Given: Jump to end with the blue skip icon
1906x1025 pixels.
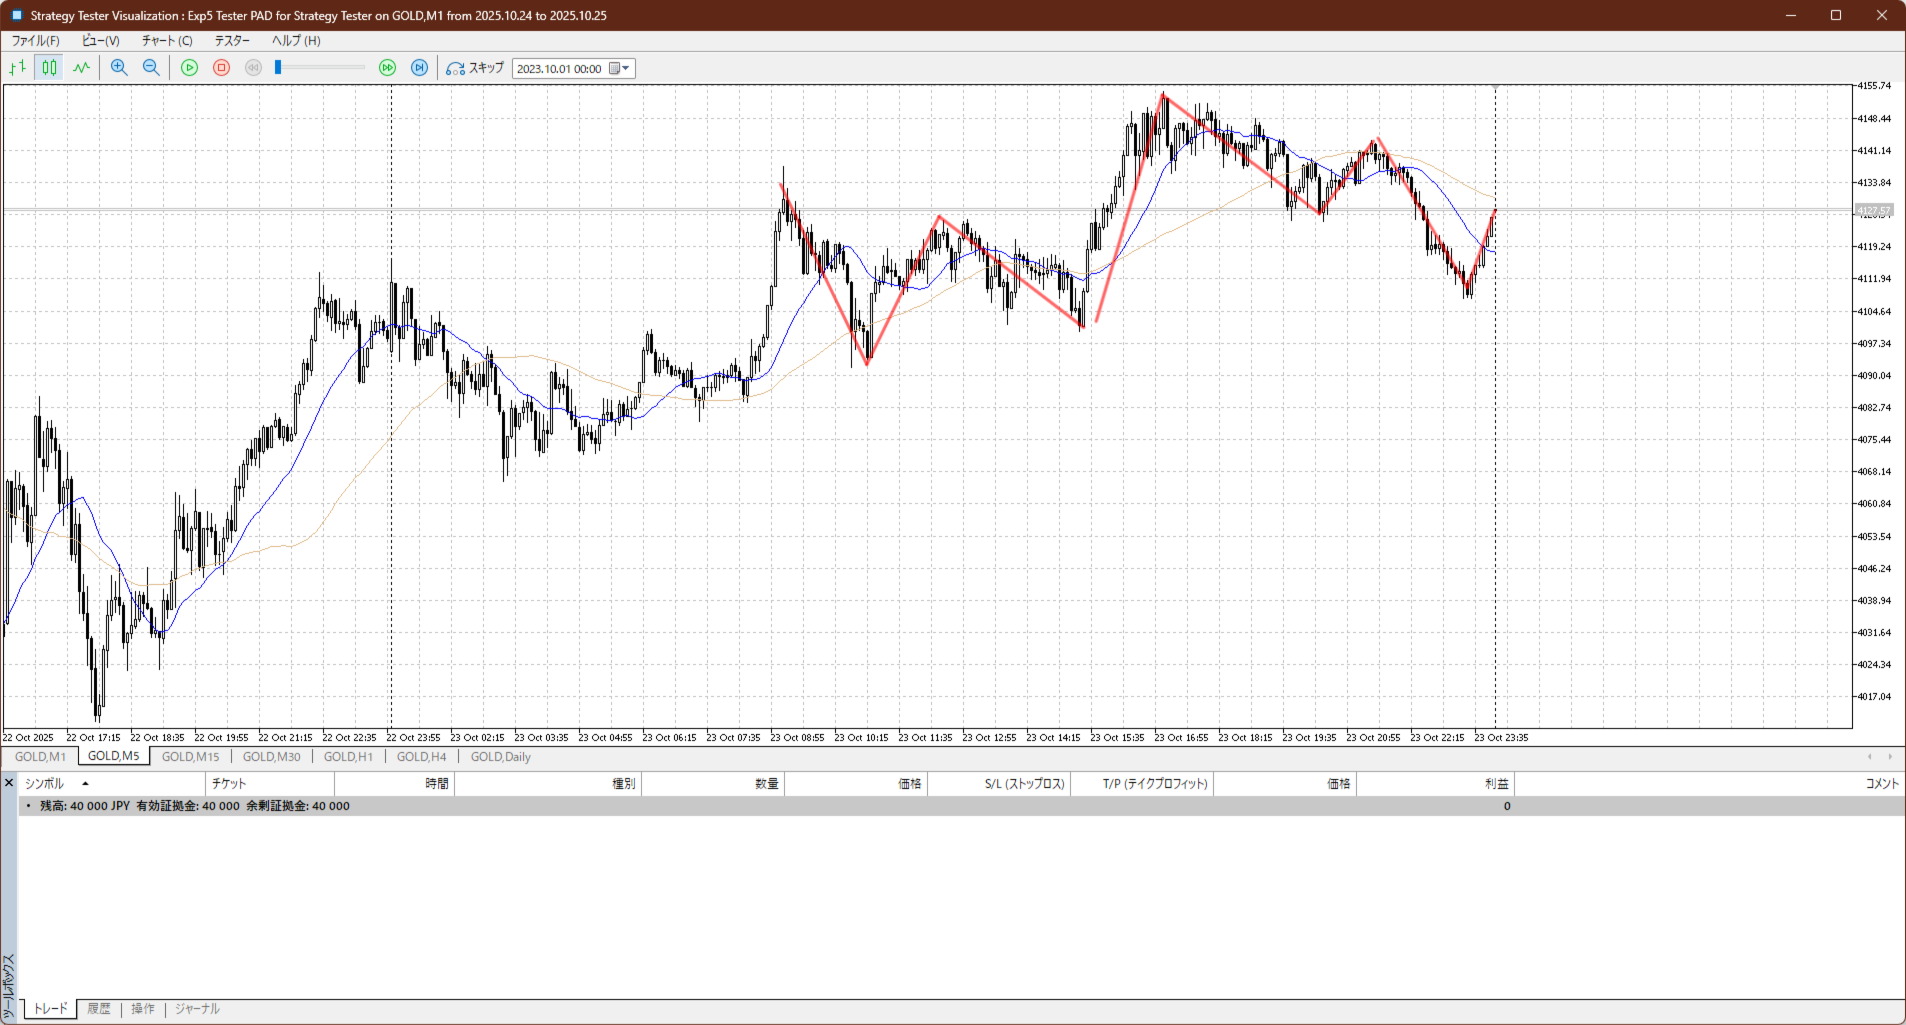Looking at the screenshot, I should (420, 68).
